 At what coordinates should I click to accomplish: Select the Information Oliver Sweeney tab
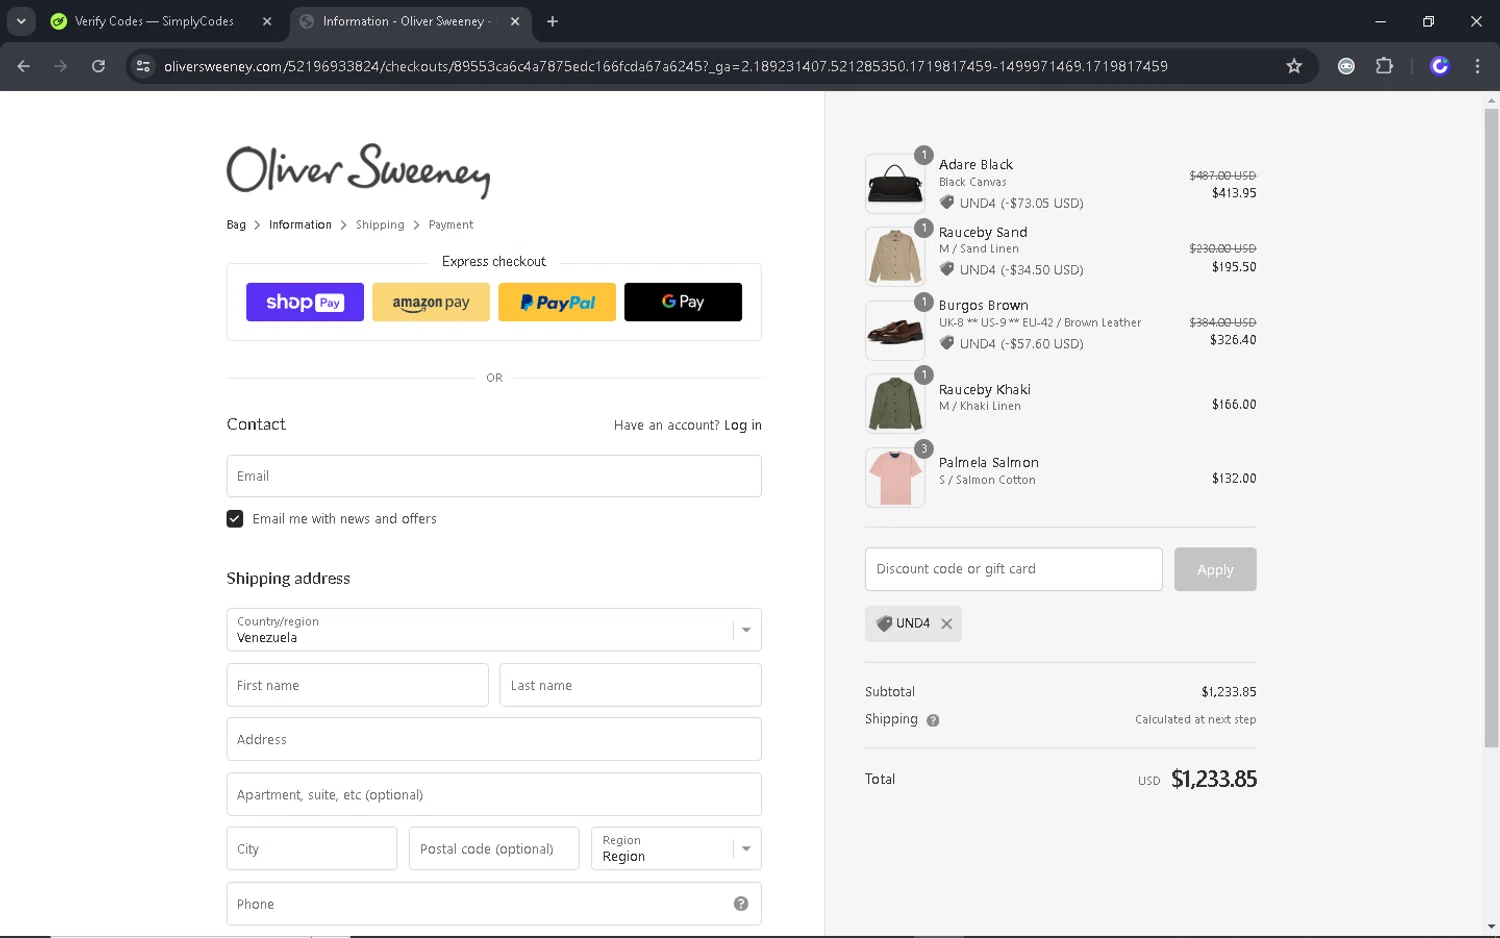click(x=404, y=21)
